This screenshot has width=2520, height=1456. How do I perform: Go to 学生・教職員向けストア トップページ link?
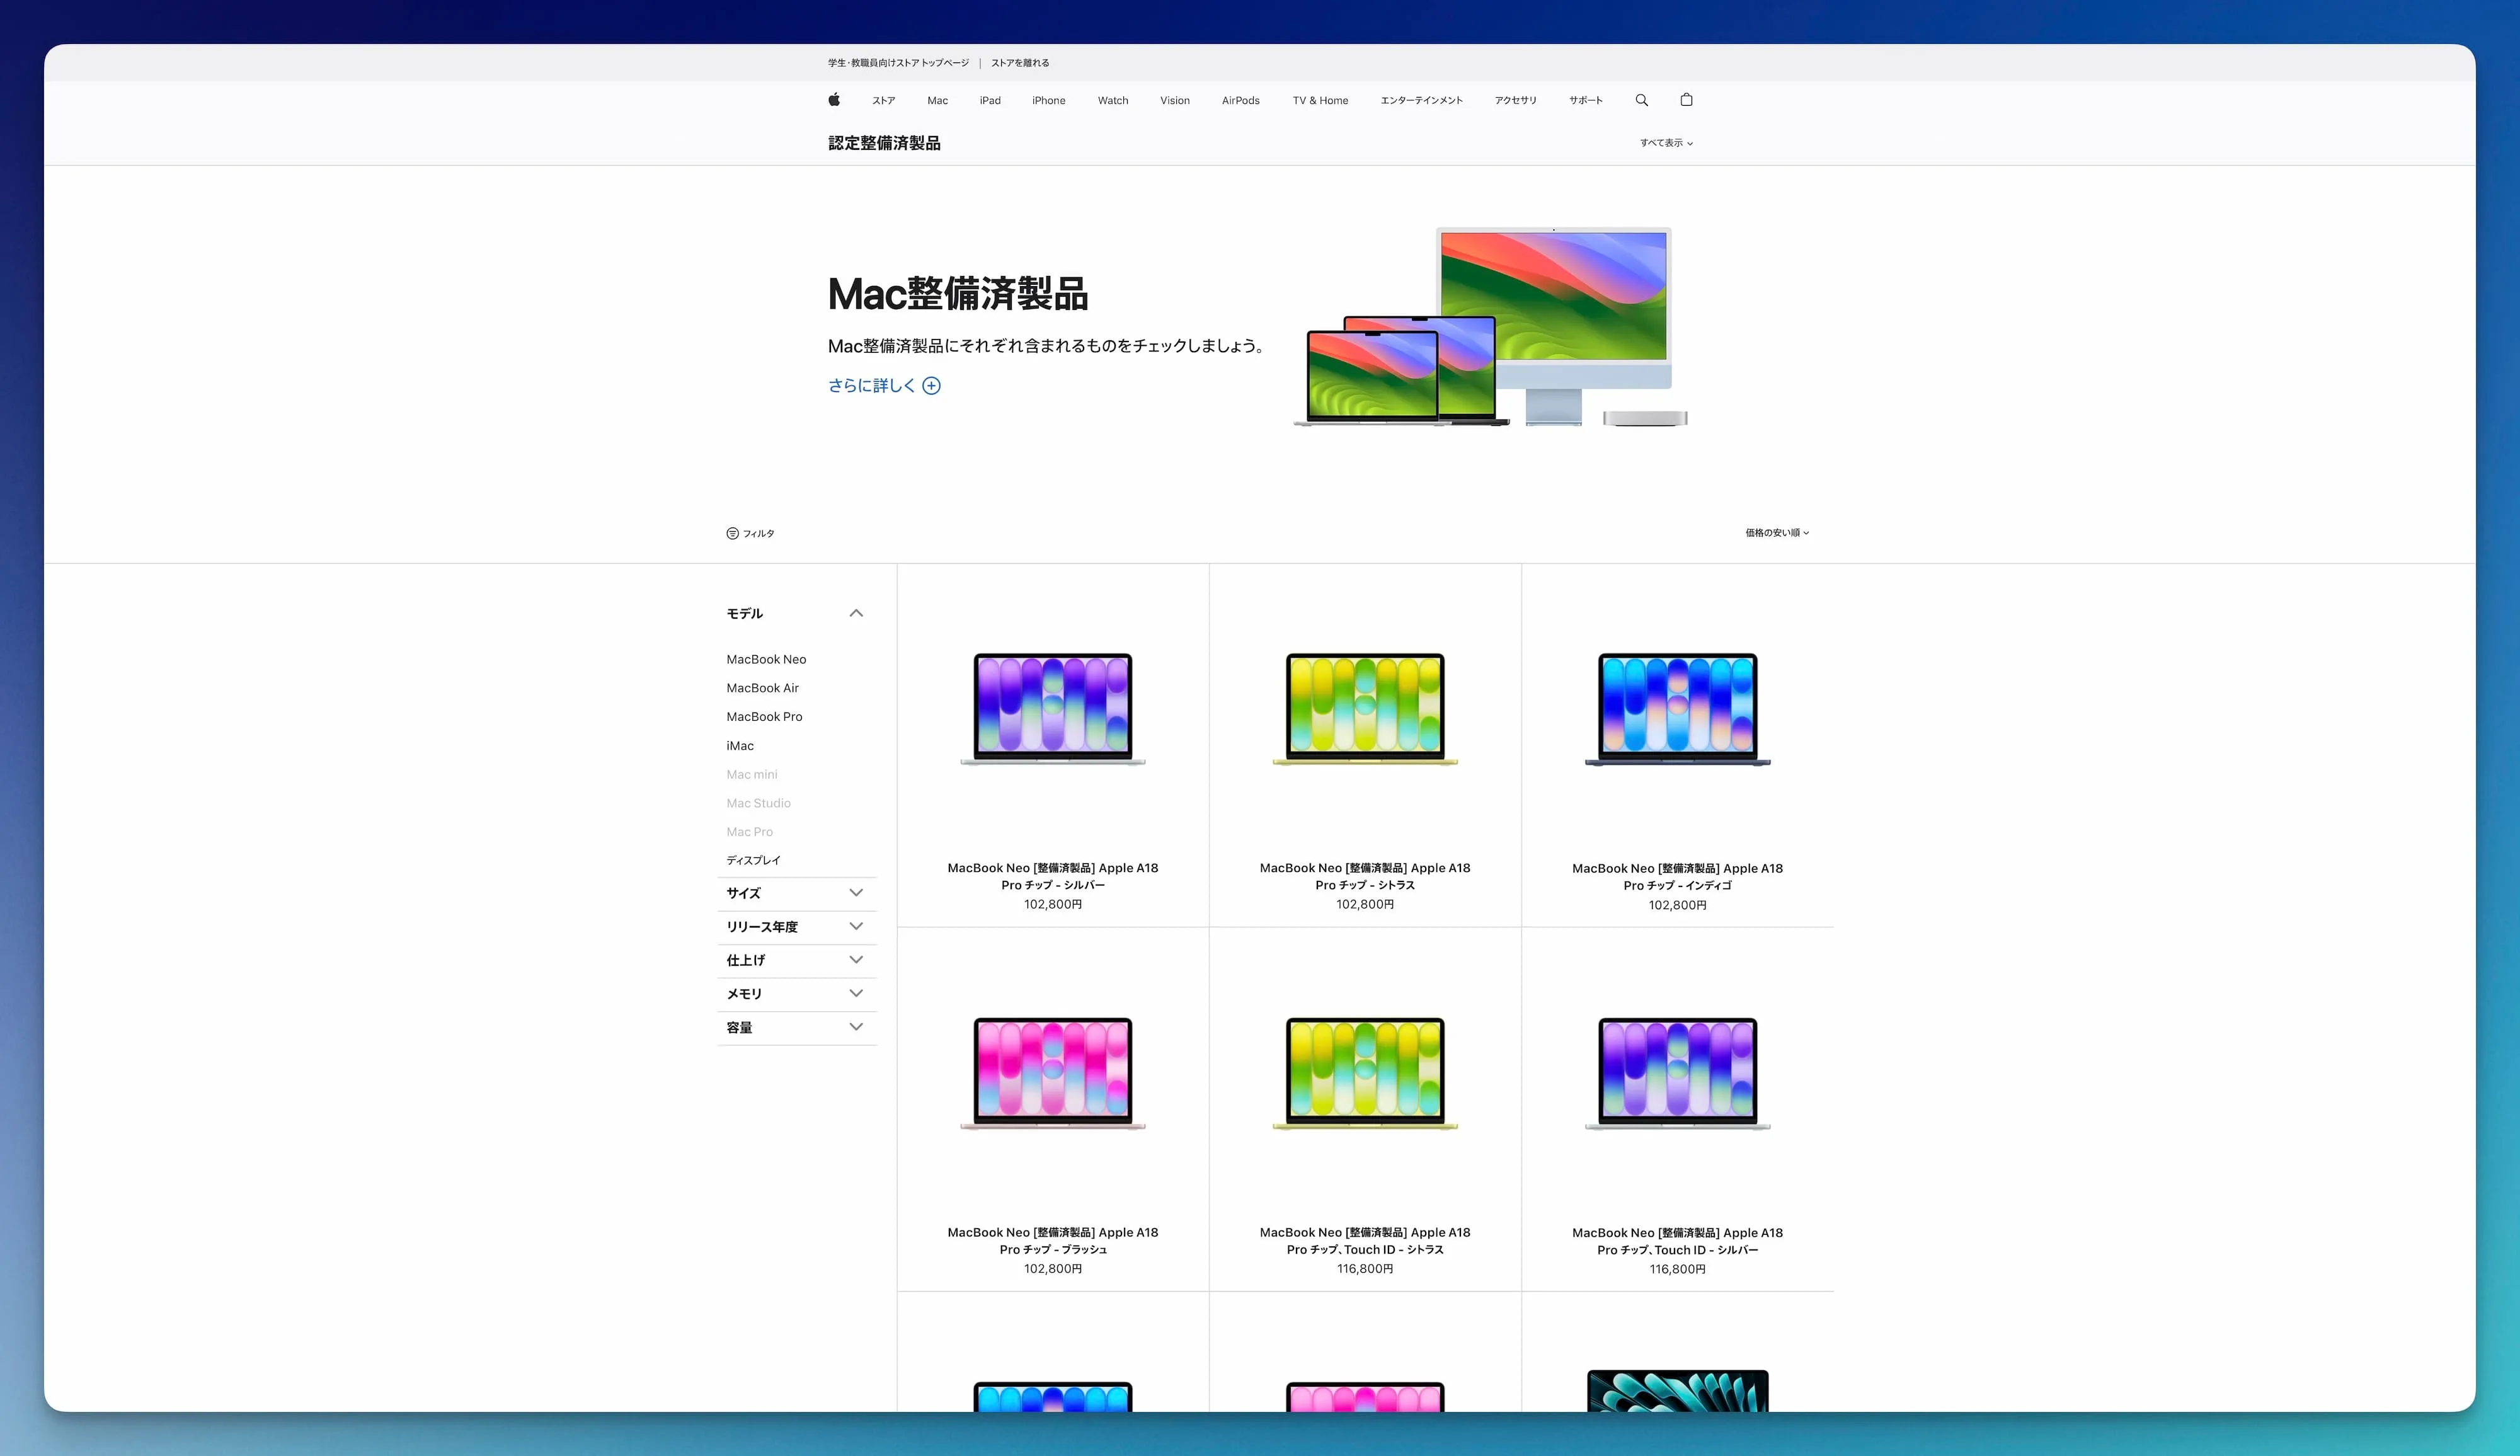pyautogui.click(x=898, y=63)
